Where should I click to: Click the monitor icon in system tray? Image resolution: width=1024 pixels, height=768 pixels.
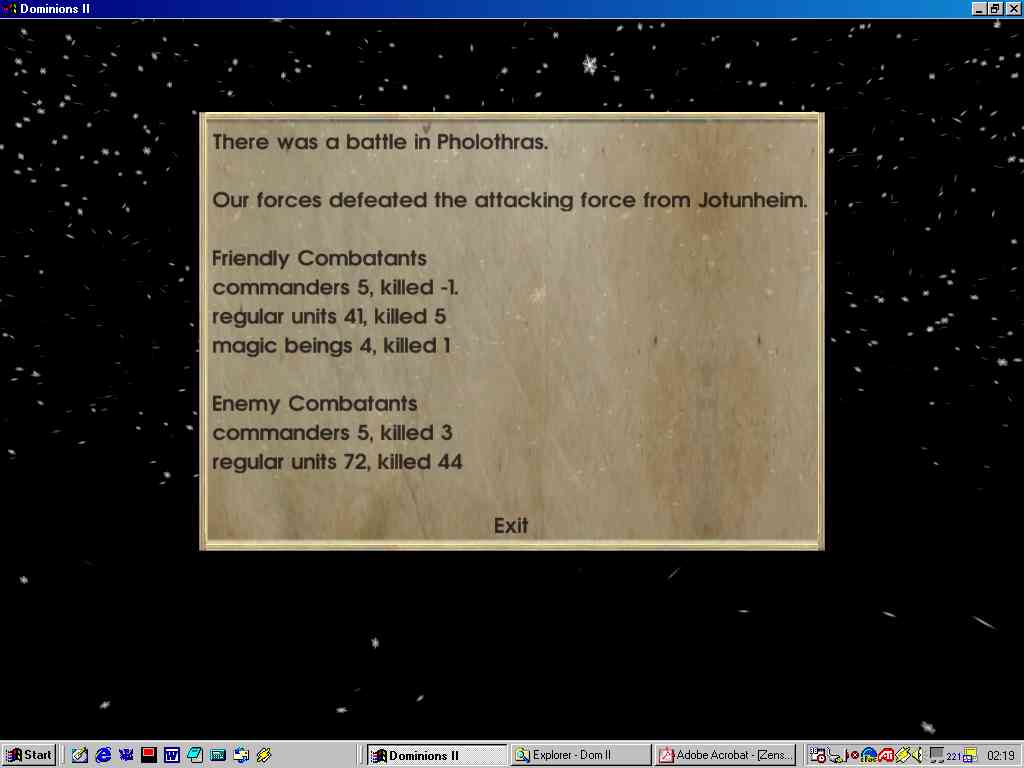936,755
